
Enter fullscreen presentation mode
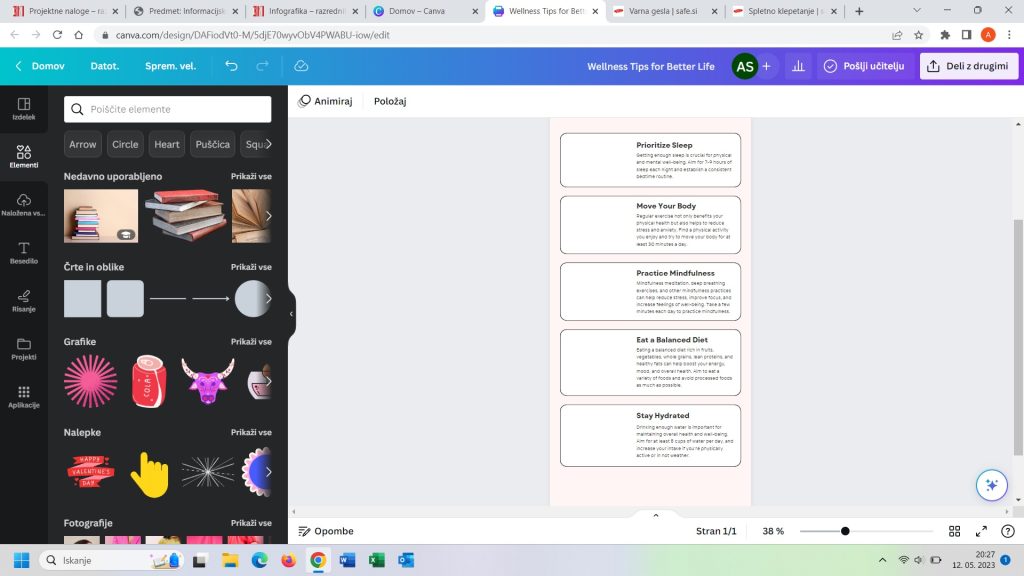981,532
